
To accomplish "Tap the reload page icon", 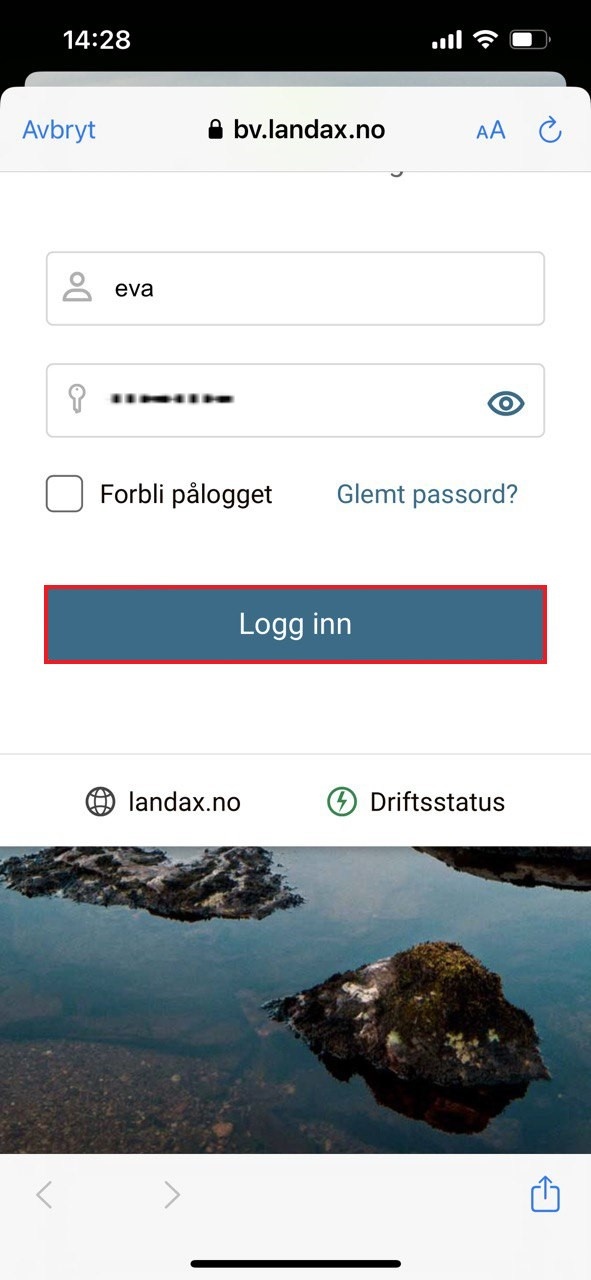I will point(550,130).
